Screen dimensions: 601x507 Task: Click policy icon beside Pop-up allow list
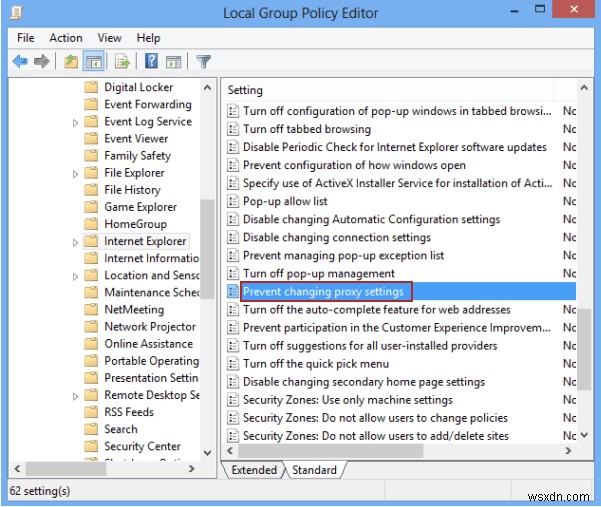tap(233, 201)
